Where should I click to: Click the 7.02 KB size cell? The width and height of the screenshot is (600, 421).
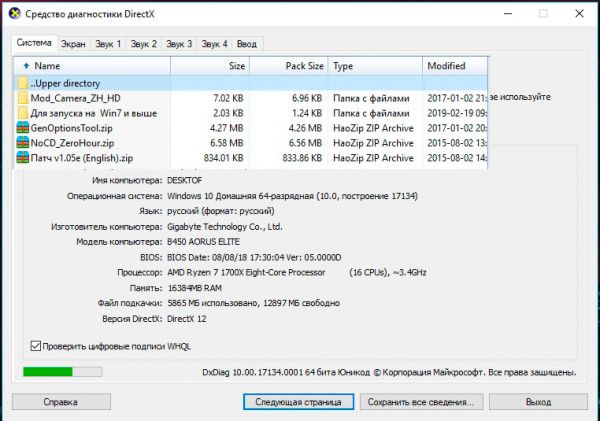[x=228, y=98]
